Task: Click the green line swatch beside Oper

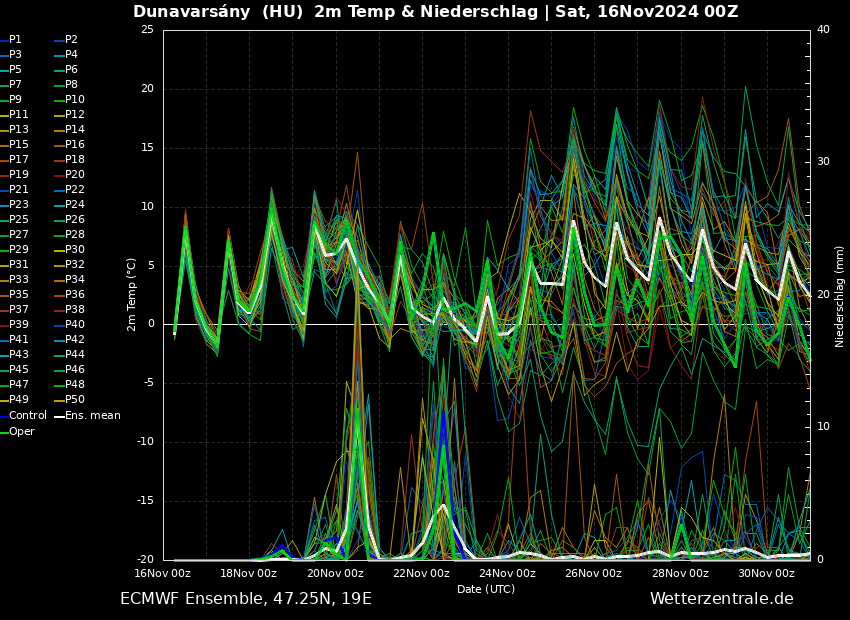Action: tap(4, 432)
